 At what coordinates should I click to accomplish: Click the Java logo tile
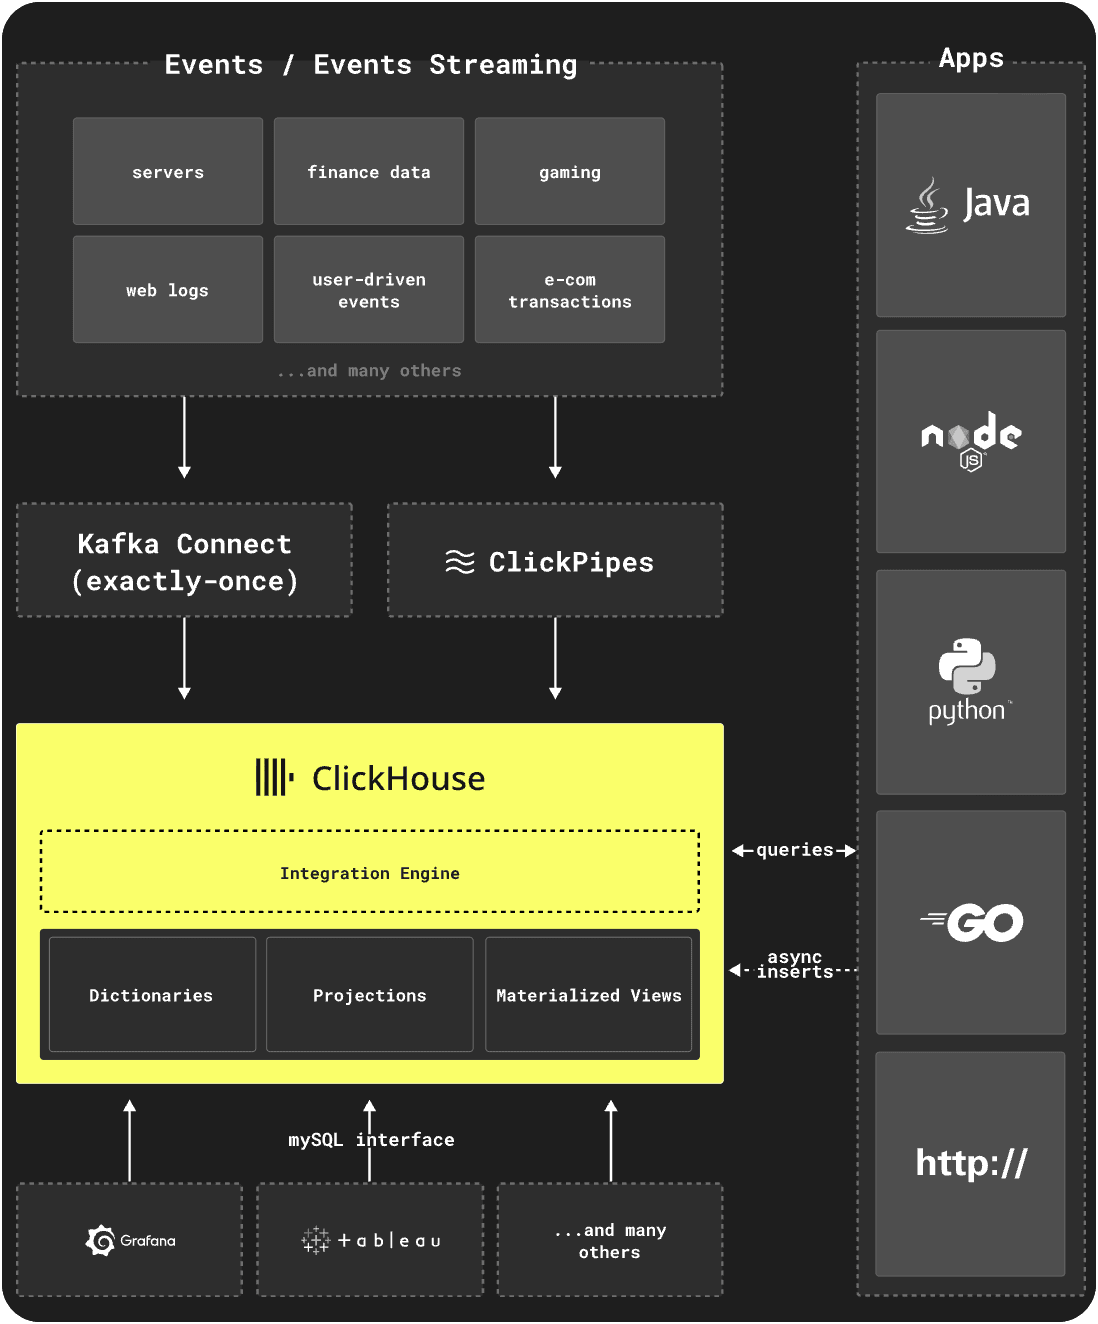[971, 205]
